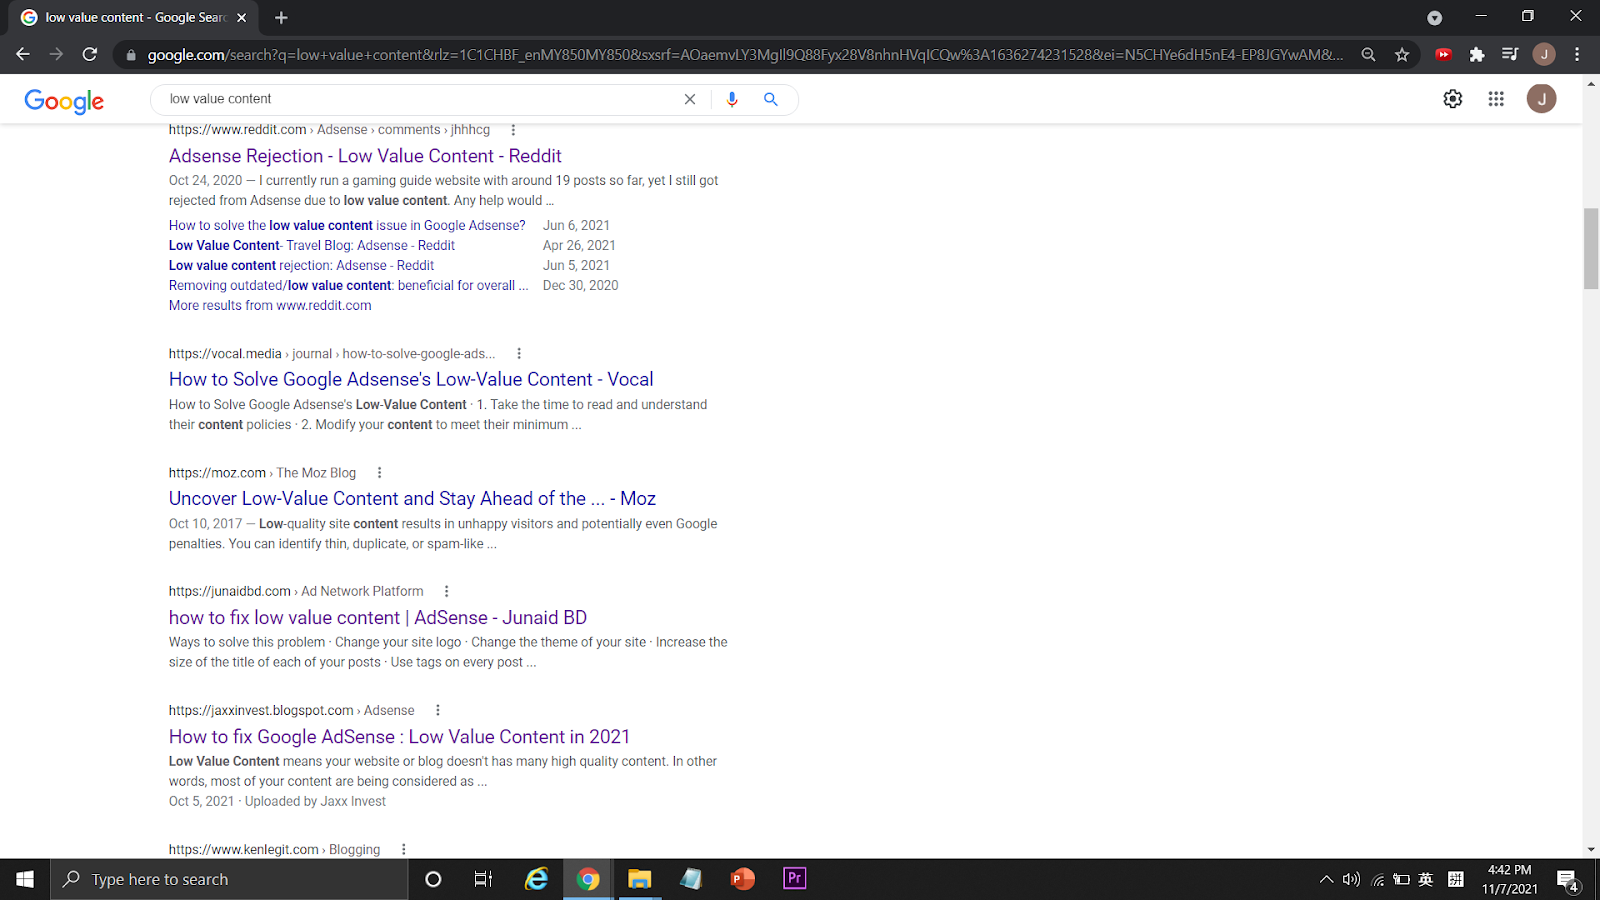The width and height of the screenshot is (1600, 900).
Task: Open the Extensions puzzle menu
Action: 1477,55
